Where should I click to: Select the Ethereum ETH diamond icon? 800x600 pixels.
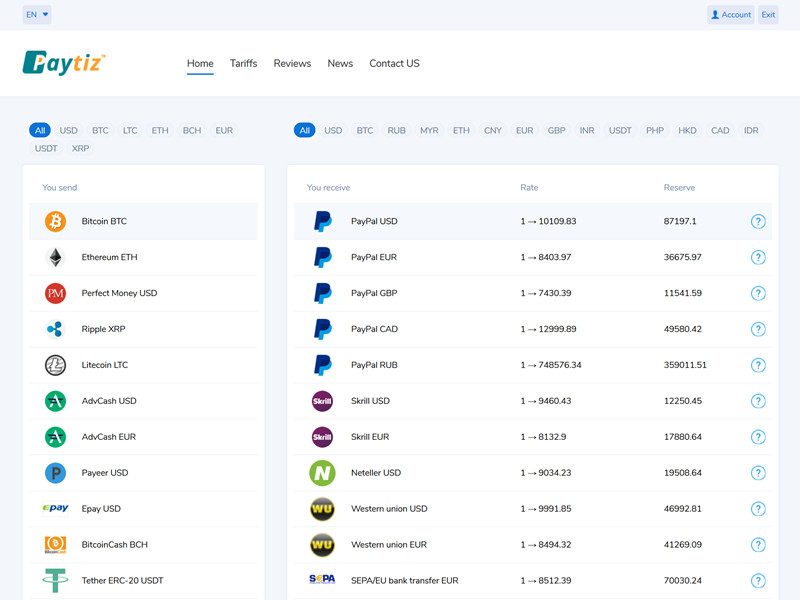point(55,257)
